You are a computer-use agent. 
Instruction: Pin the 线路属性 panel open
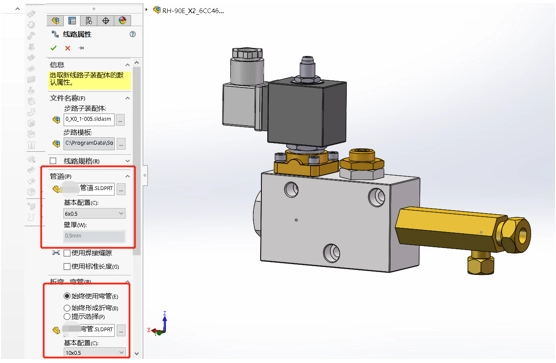(81, 48)
